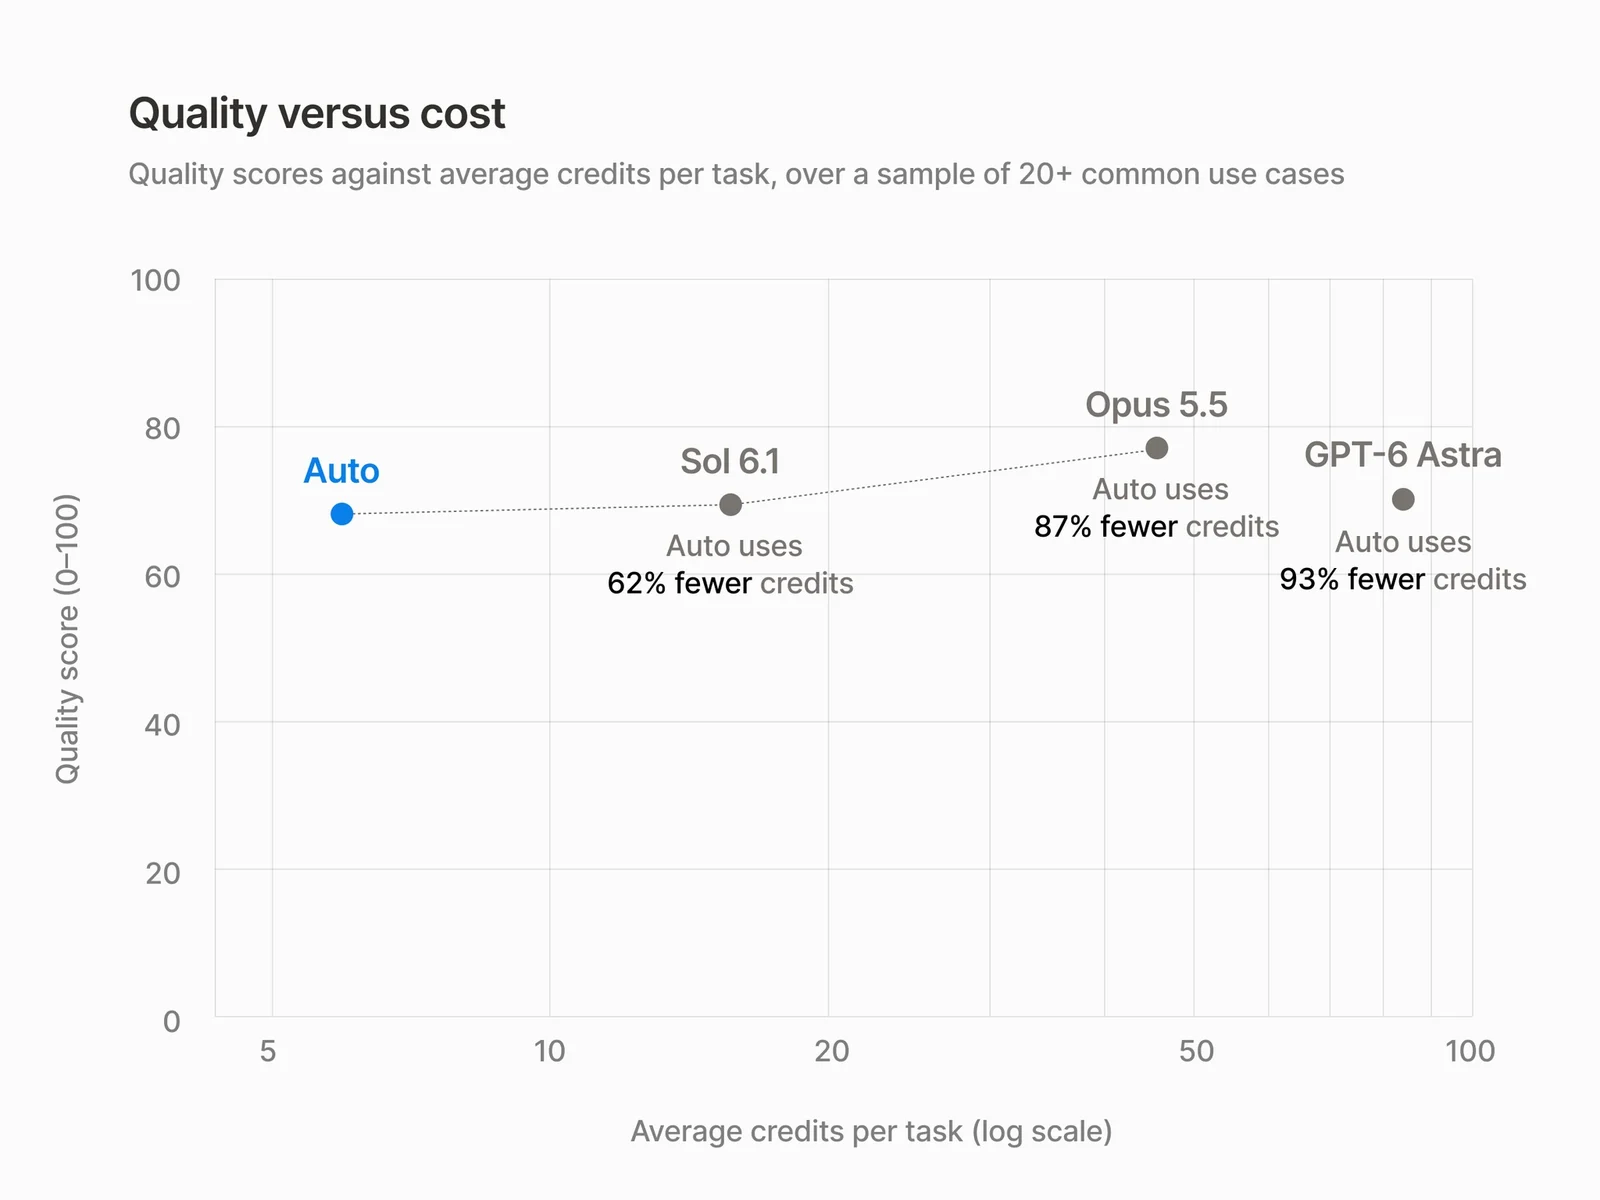
Task: Select the GPT-6 Astra label
Action: point(1403,455)
